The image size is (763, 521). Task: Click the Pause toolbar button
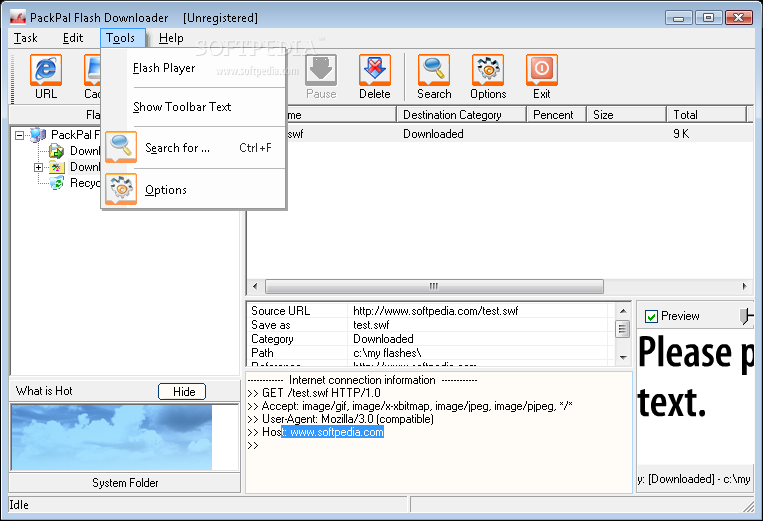321,77
